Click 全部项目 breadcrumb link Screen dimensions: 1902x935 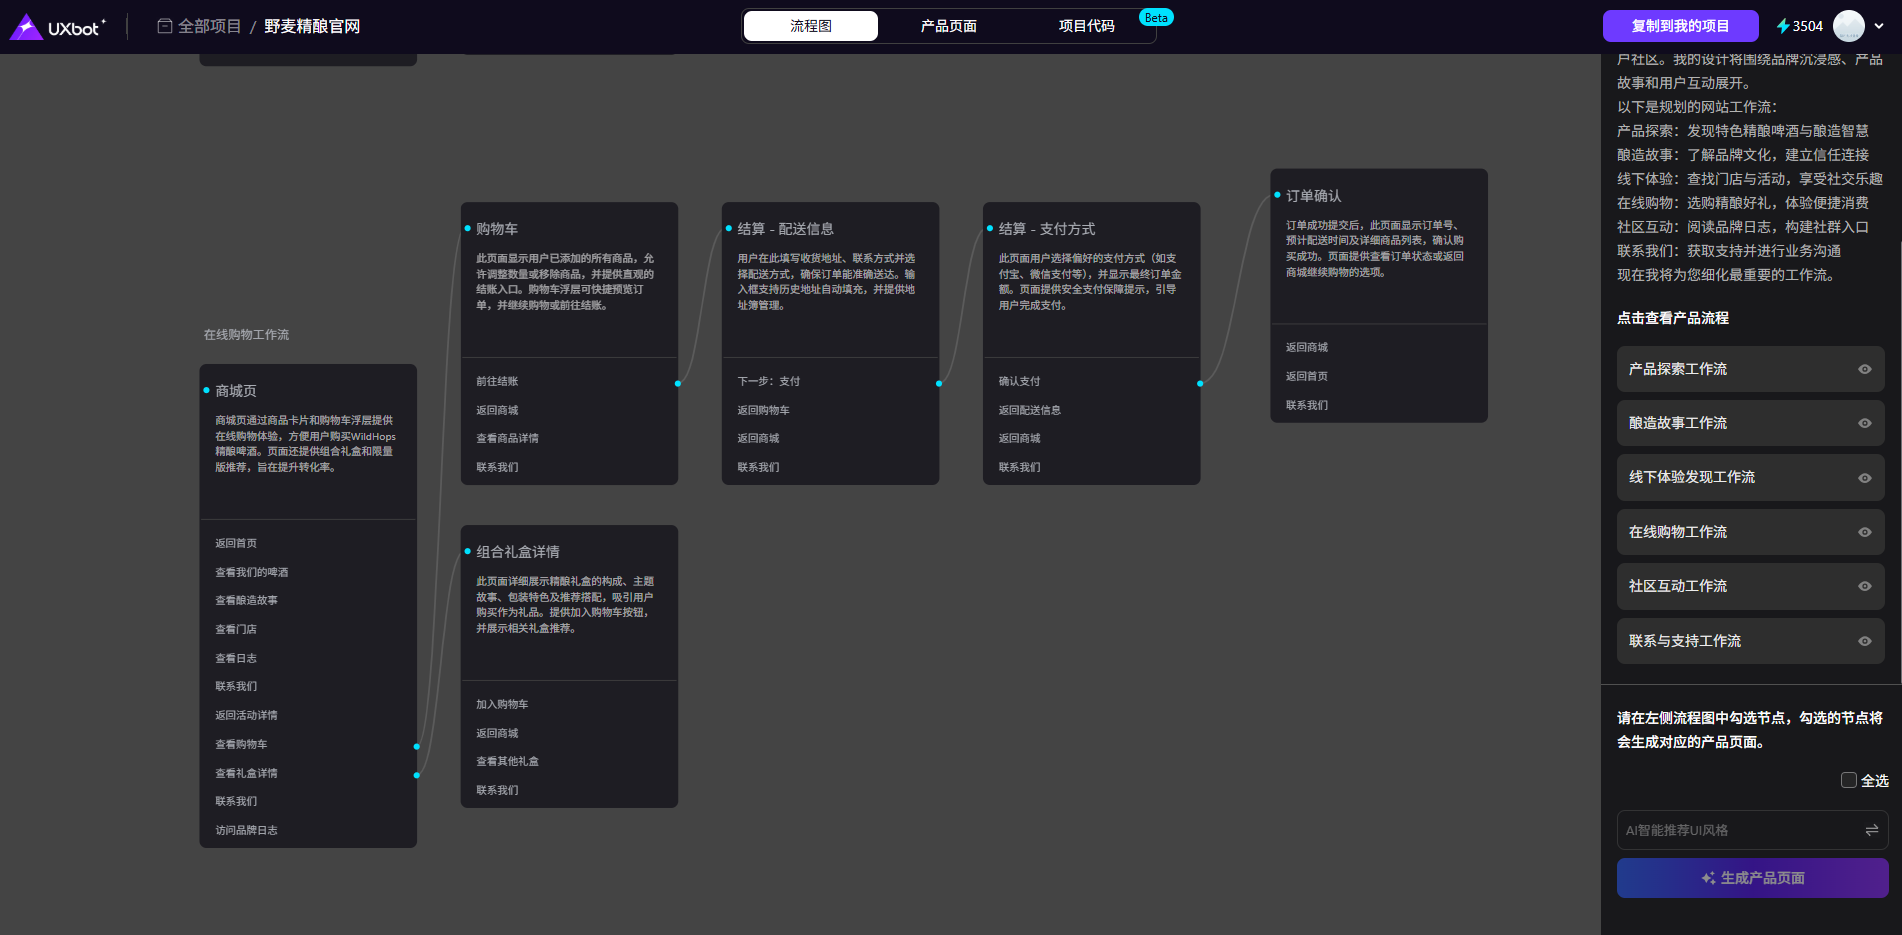pos(209,26)
